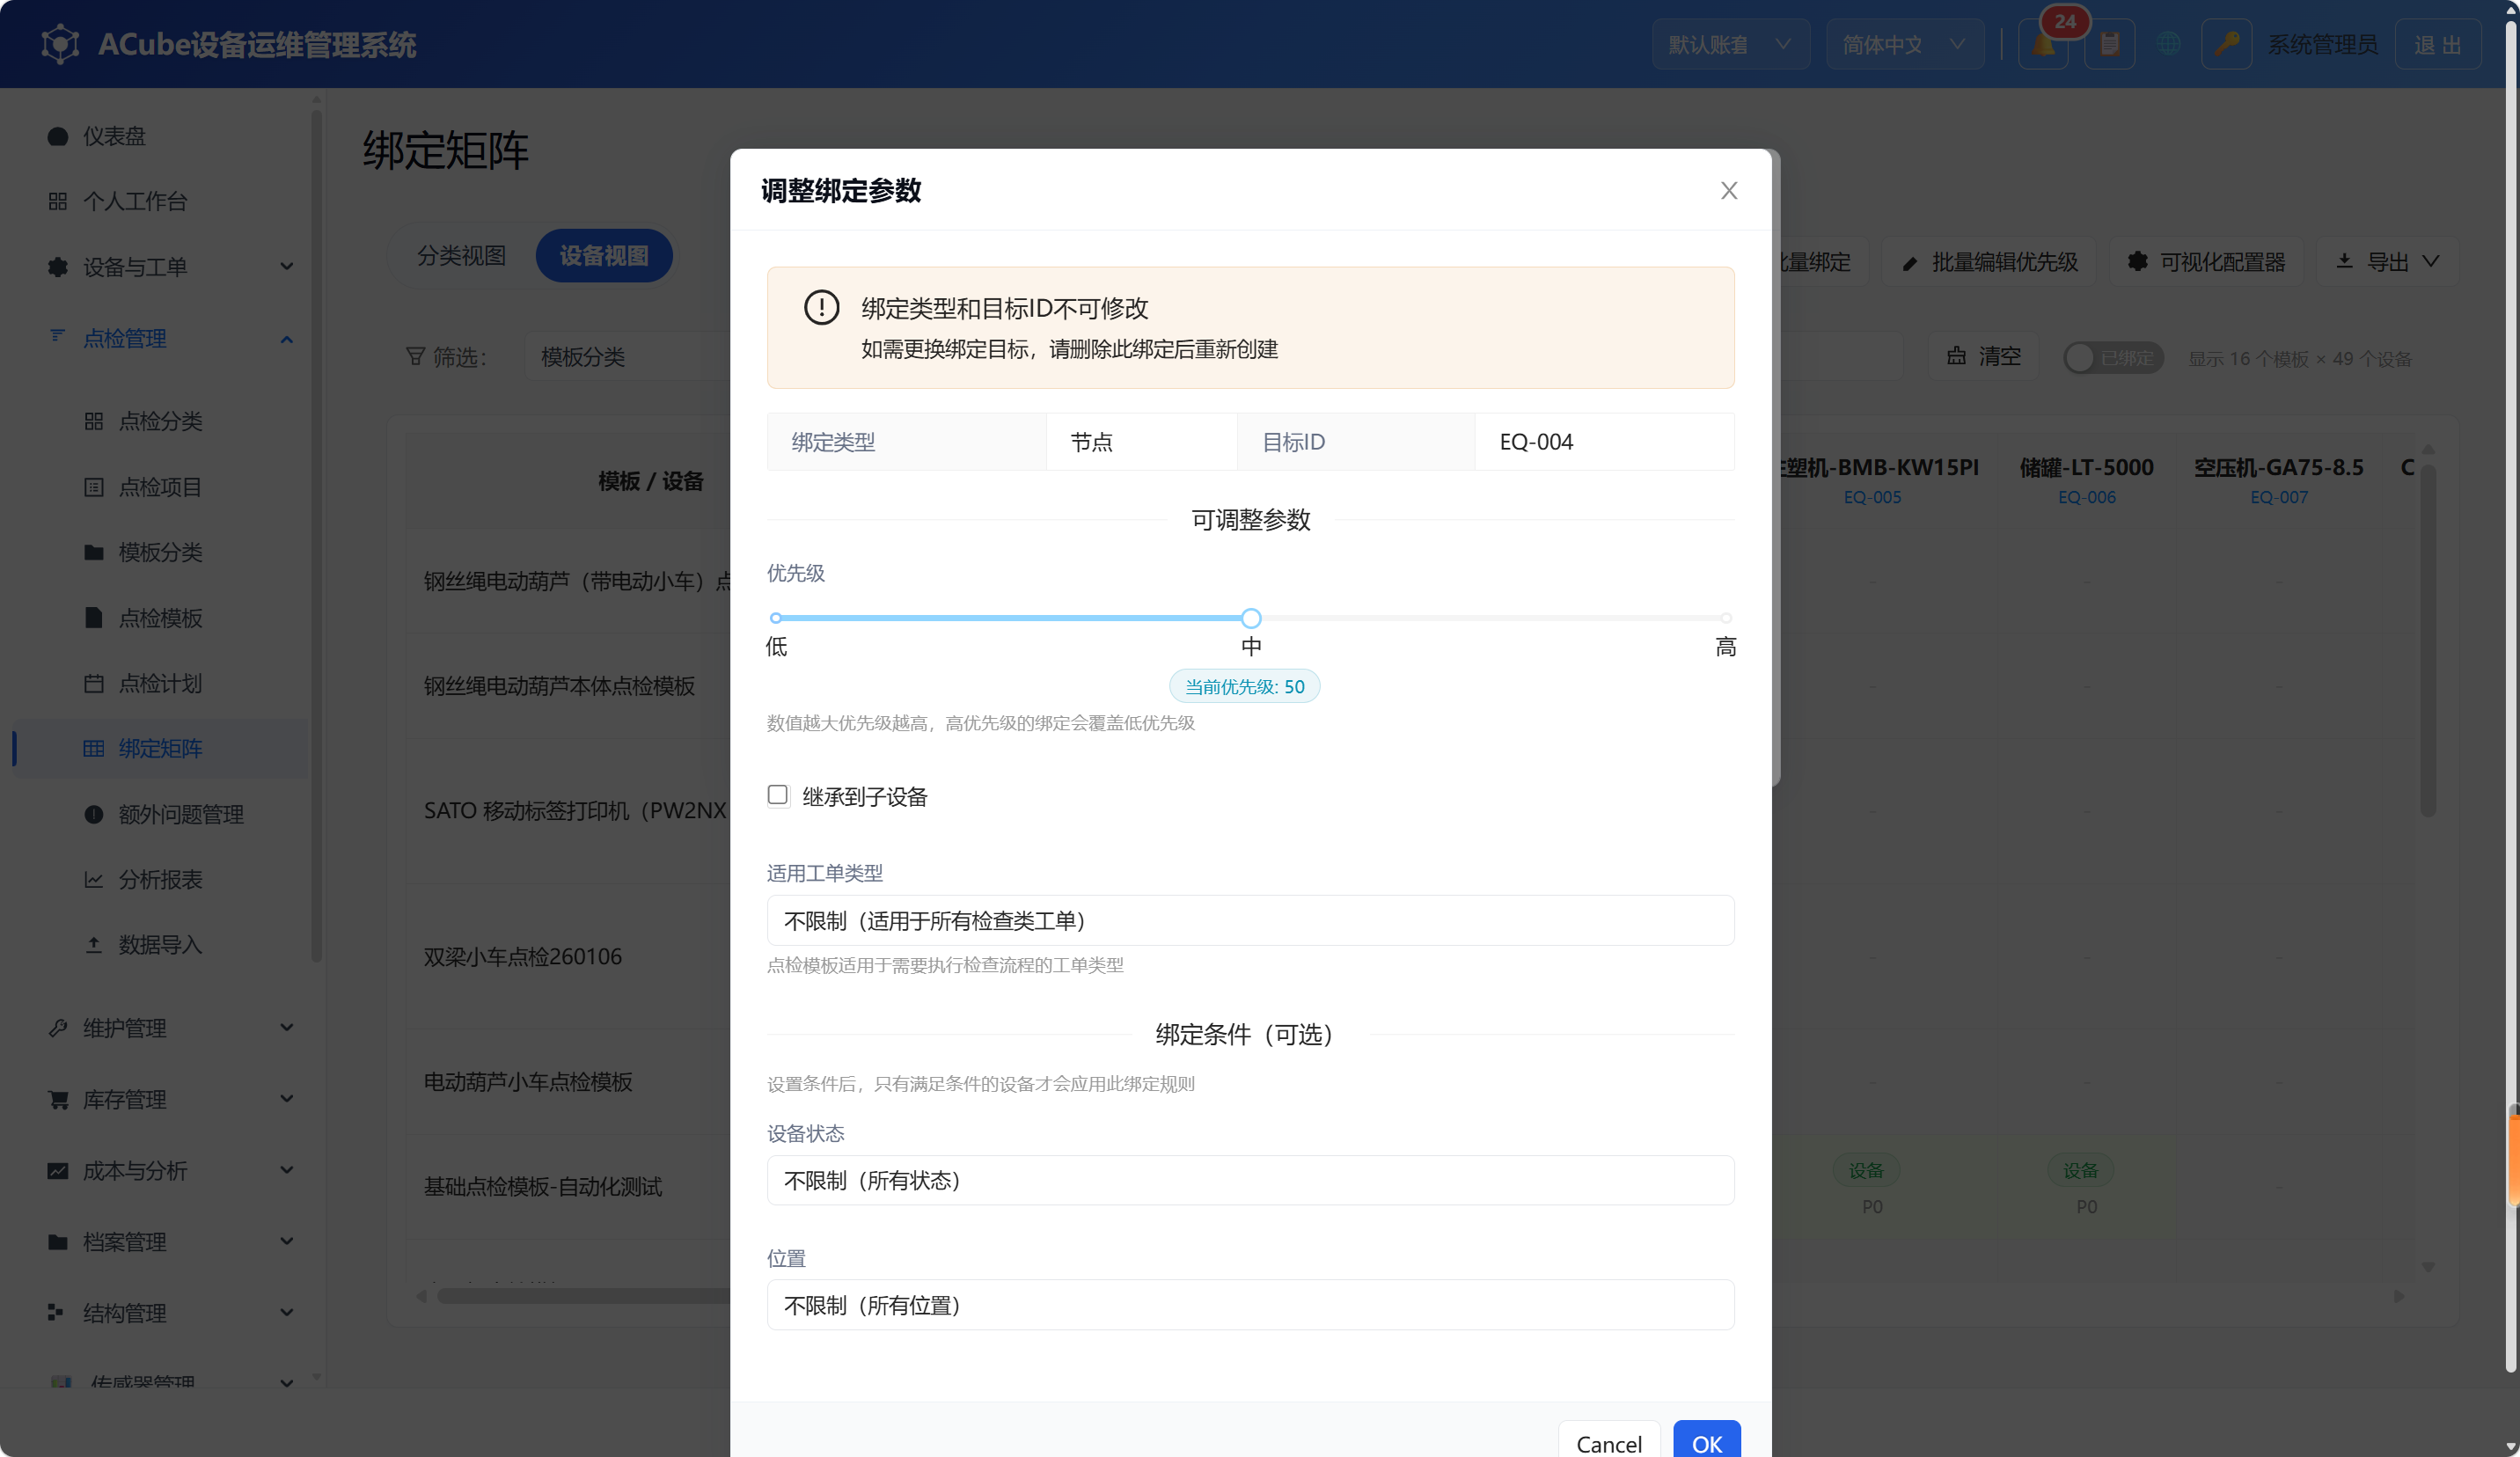2520x1457 pixels.
Task: Click the 退出 logout button
Action: (x=2438, y=45)
